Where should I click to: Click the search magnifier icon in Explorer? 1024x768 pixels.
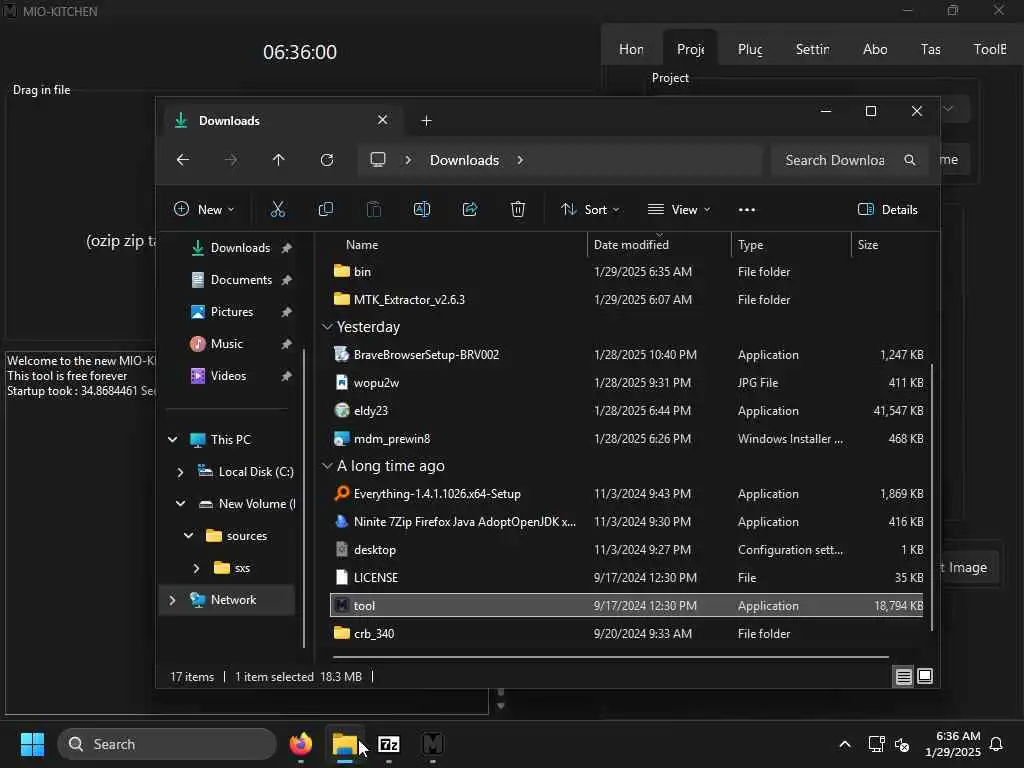[910, 160]
